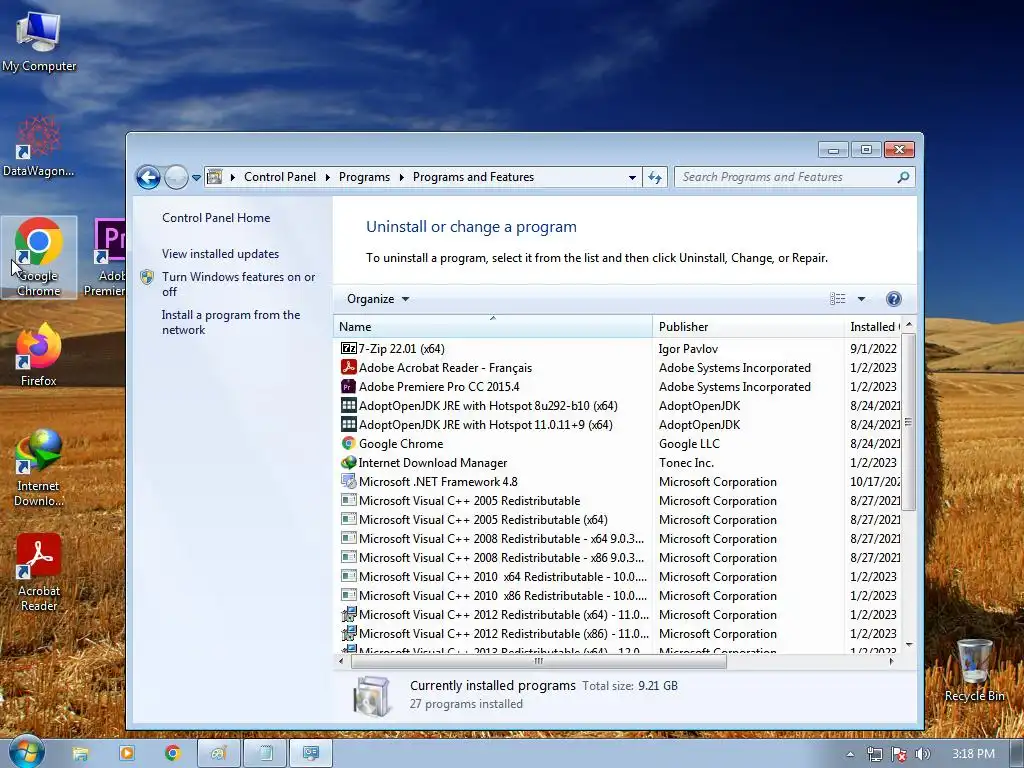Select Microsoft Visual C++ 2008 Redistributable x86 row
The image size is (1024, 768).
coord(619,558)
